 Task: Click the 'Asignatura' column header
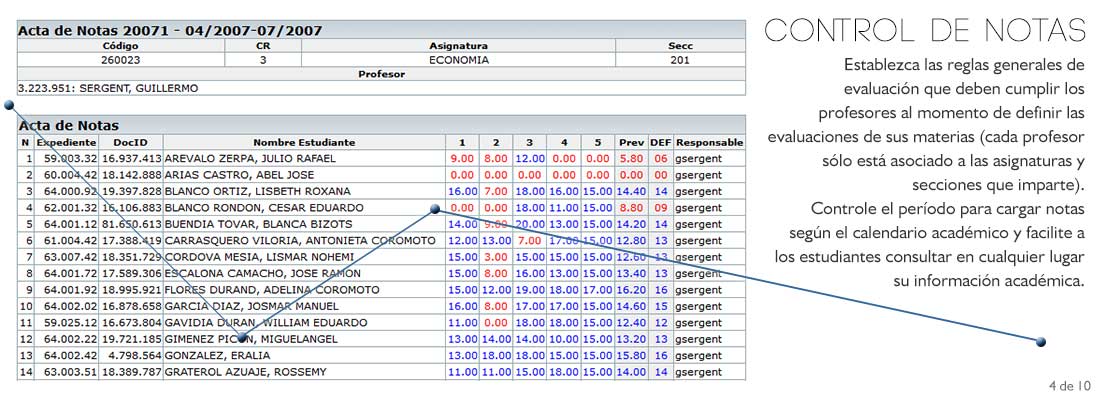[x=458, y=46]
